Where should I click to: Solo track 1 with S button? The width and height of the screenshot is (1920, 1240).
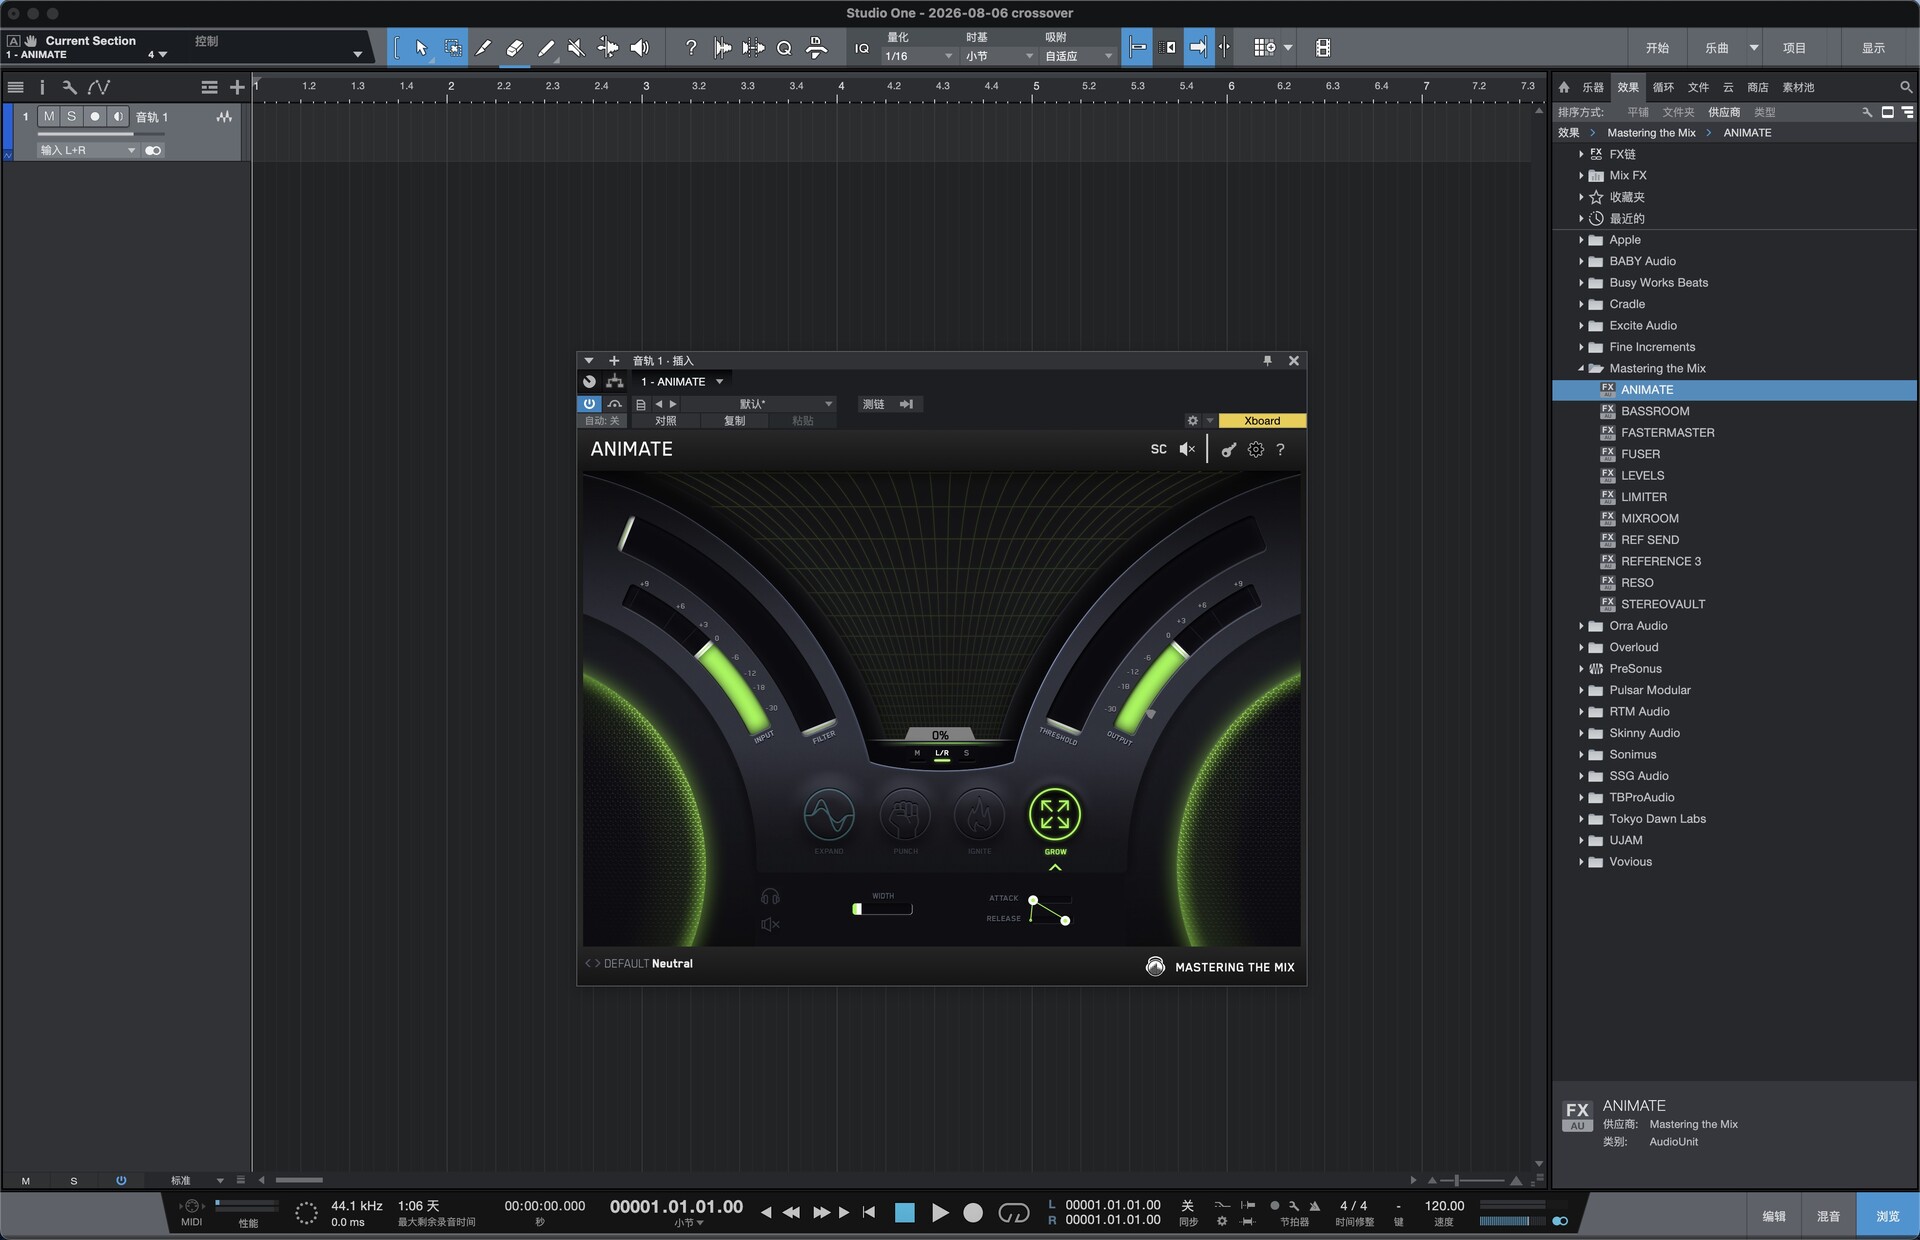[71, 117]
